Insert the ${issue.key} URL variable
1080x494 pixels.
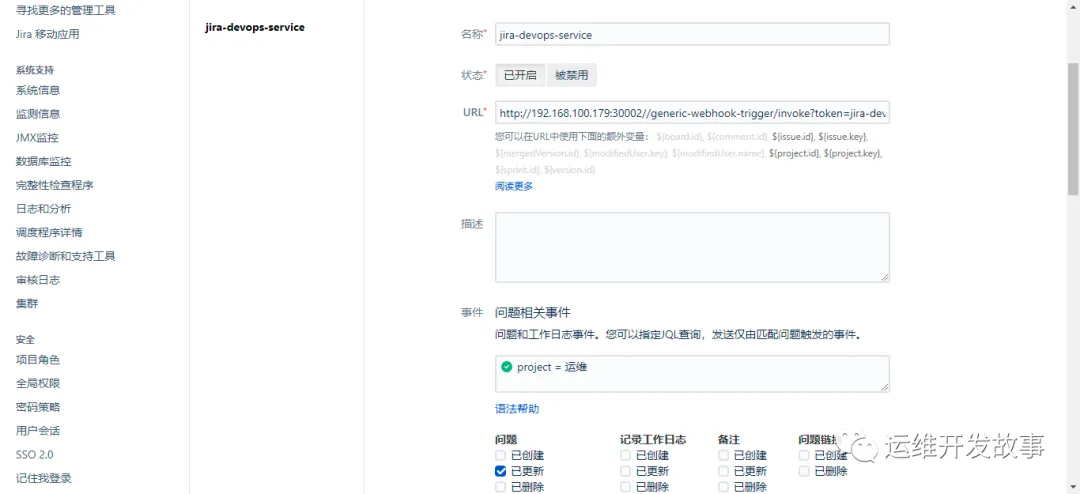pos(844,137)
